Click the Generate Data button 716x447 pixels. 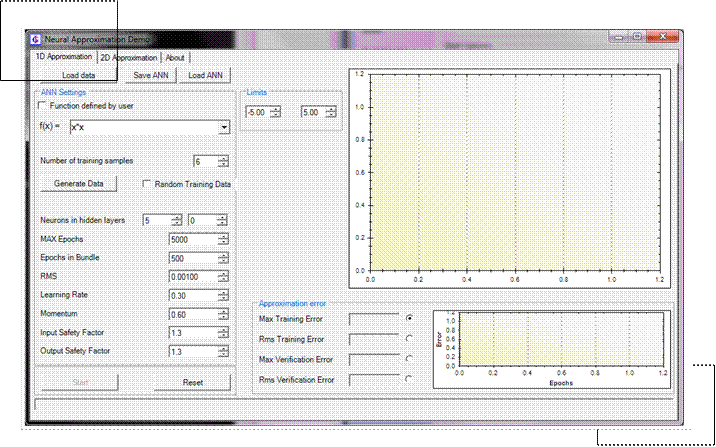[x=78, y=184]
